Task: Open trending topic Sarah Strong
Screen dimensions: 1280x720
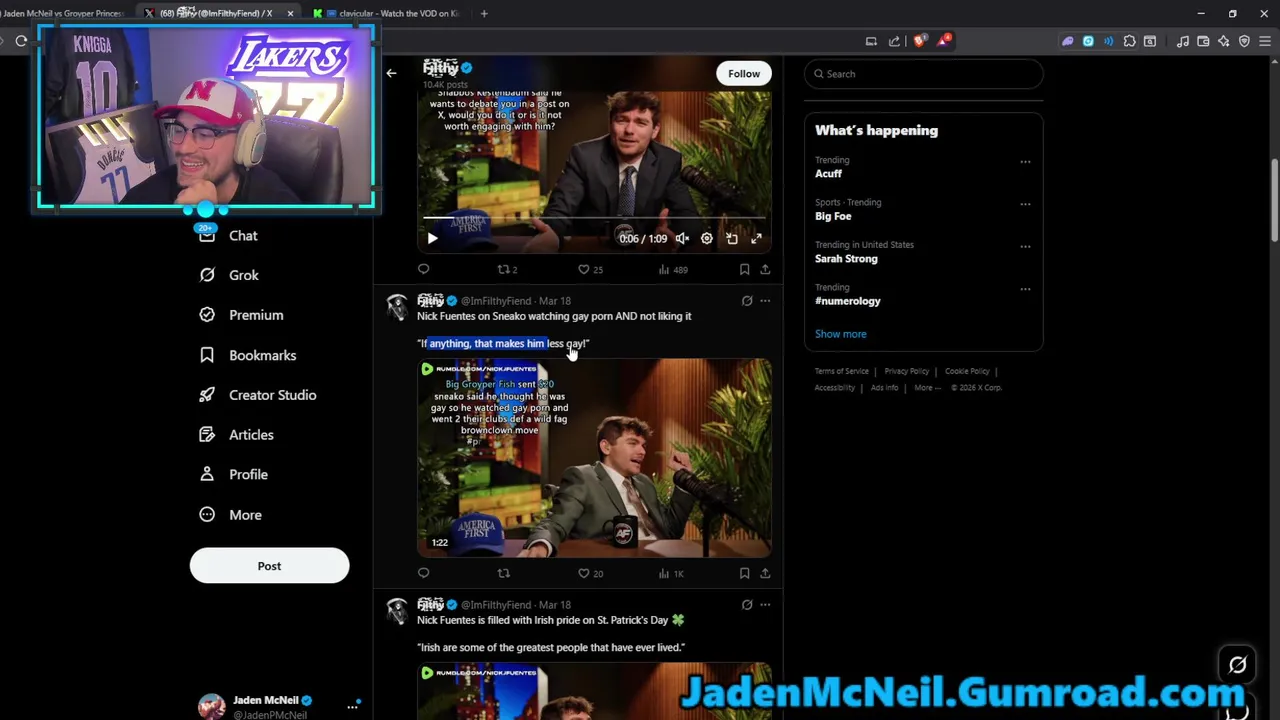Action: (x=846, y=258)
